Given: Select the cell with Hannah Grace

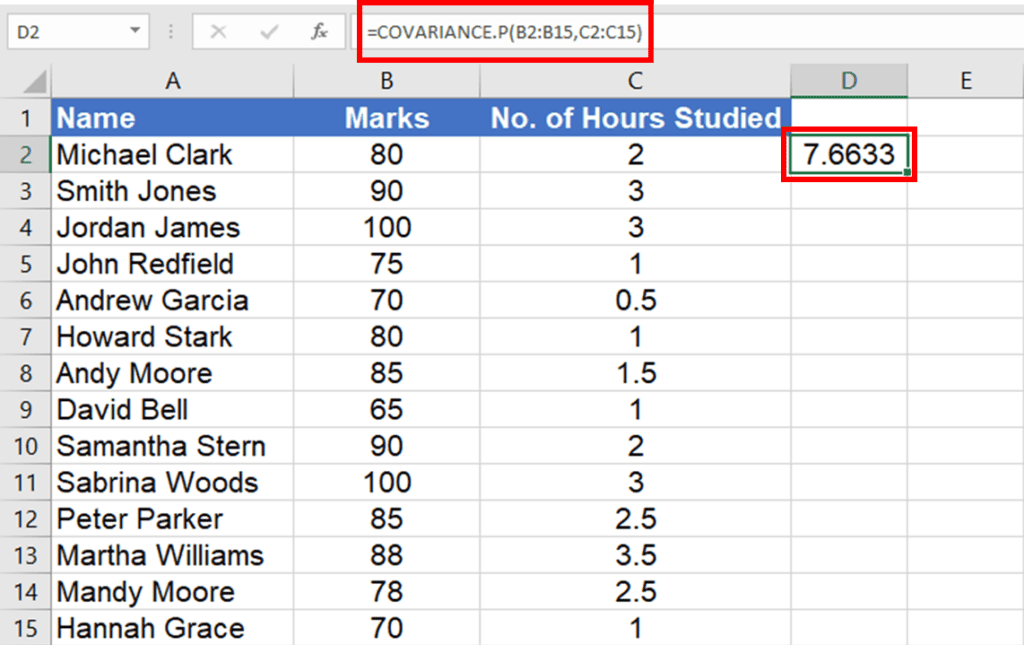Looking at the screenshot, I should pyautogui.click(x=172, y=628).
